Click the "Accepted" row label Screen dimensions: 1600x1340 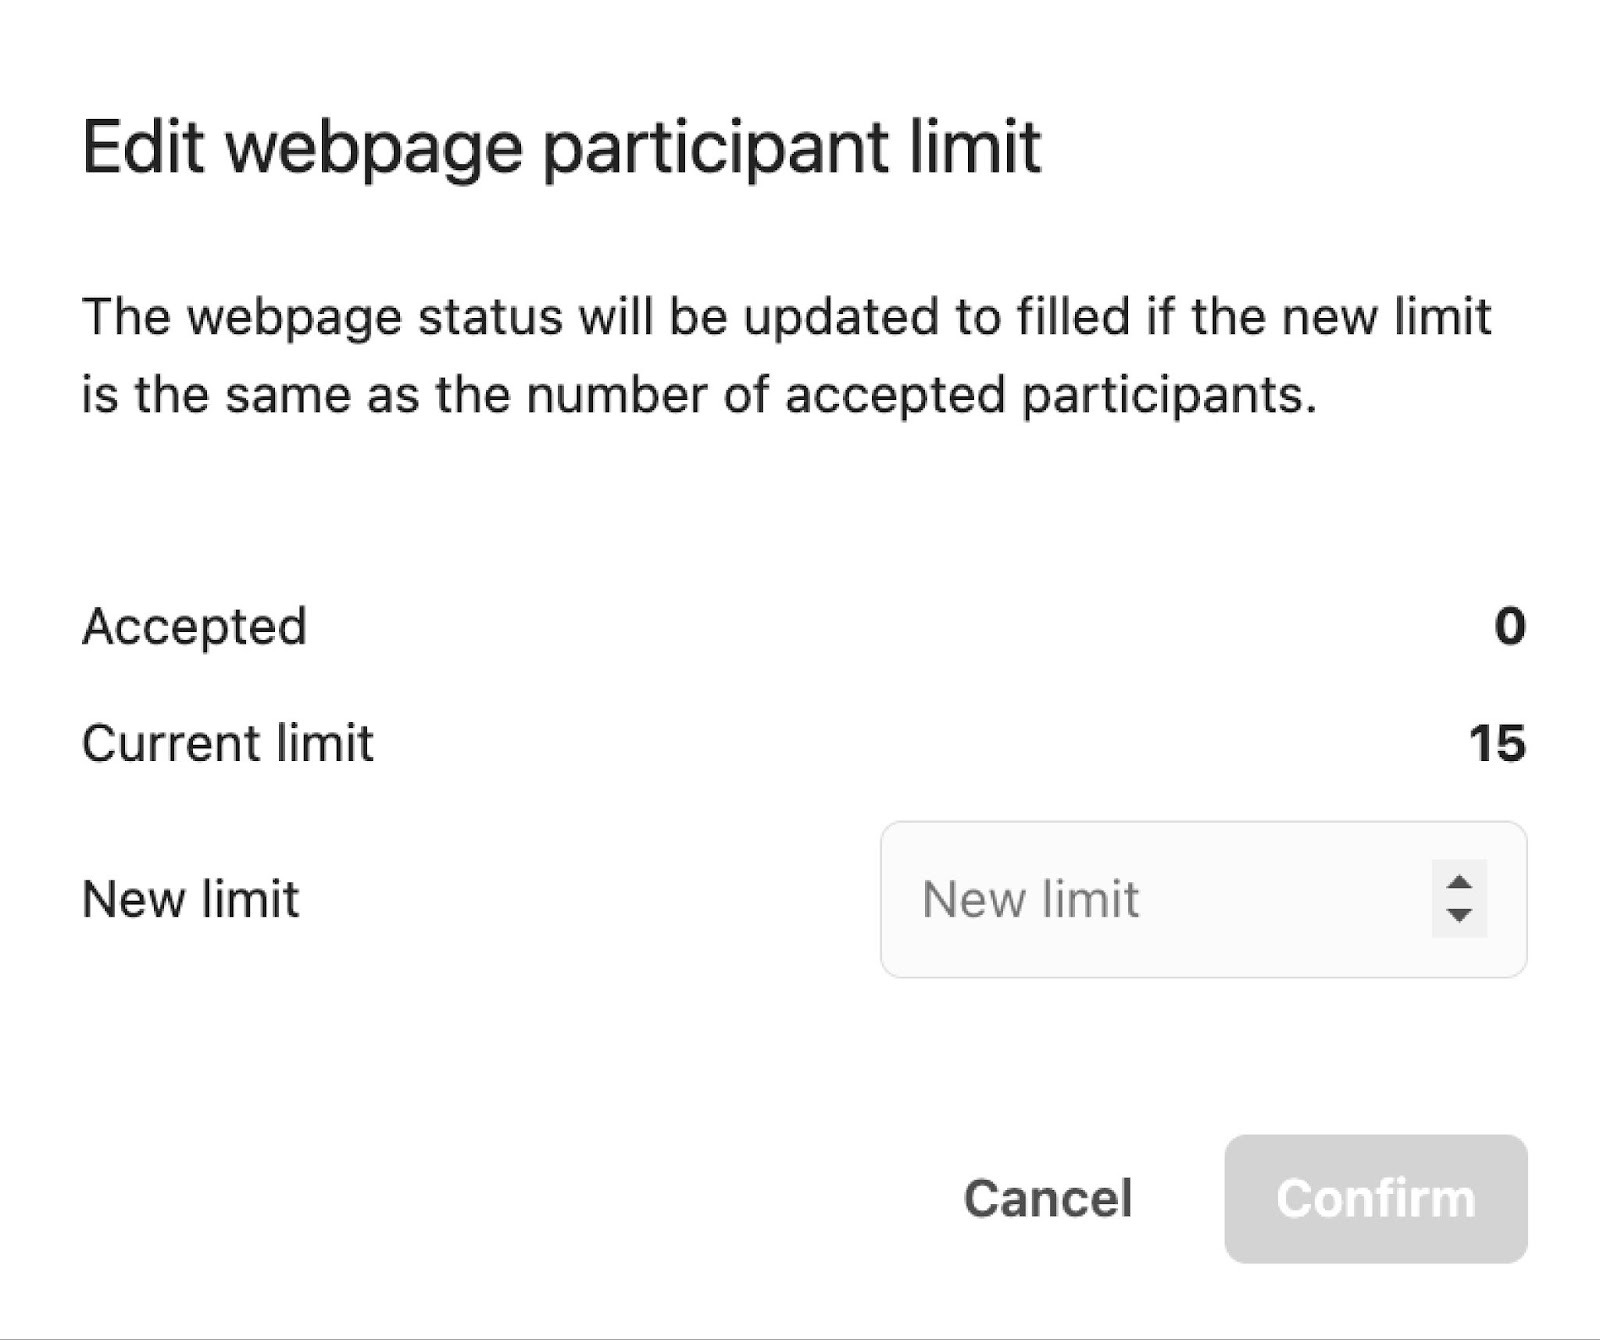coord(194,627)
